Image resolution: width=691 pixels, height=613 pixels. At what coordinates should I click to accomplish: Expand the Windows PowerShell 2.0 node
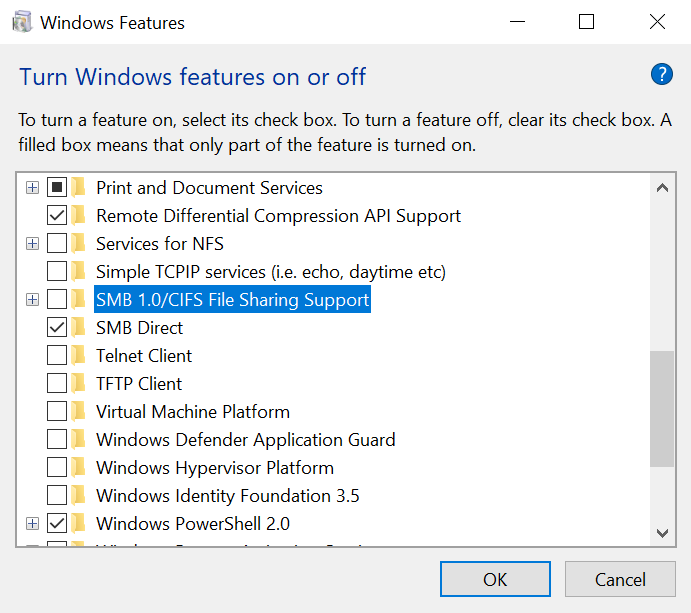[32, 523]
